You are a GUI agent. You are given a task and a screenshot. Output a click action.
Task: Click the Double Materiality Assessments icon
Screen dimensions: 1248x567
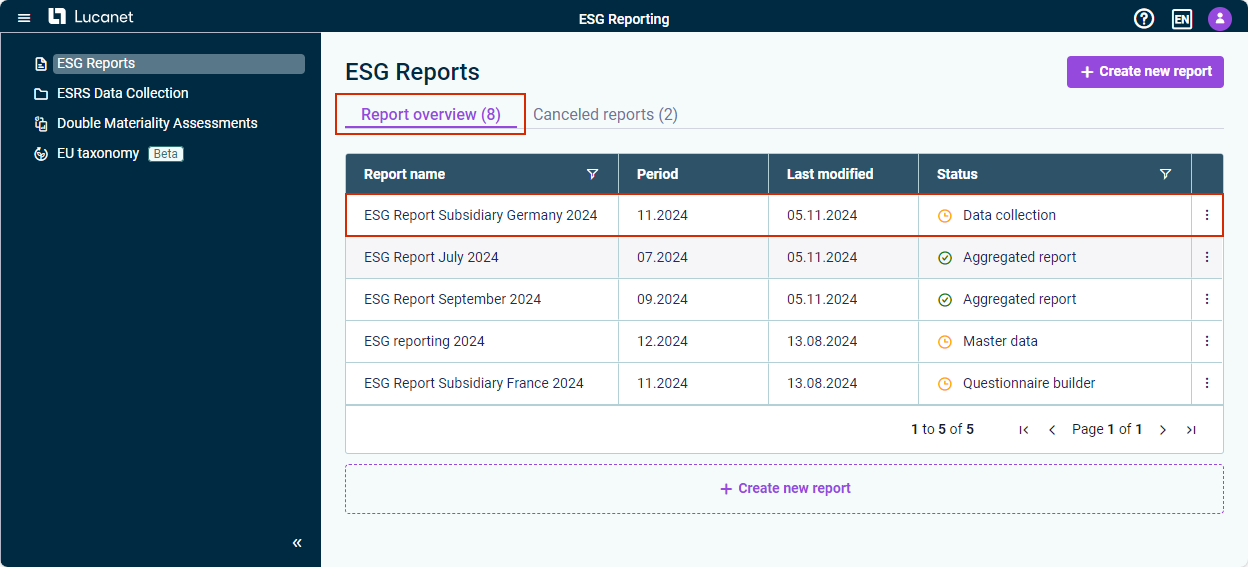[41, 124]
